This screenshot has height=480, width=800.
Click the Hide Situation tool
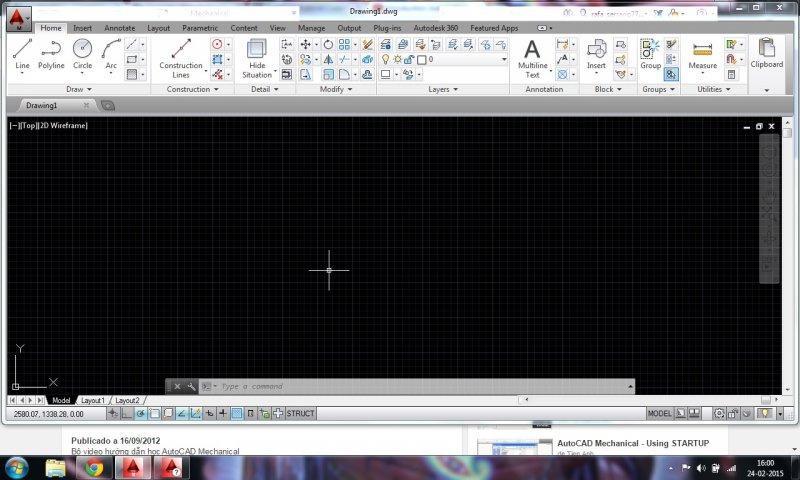pyautogui.click(x=257, y=56)
